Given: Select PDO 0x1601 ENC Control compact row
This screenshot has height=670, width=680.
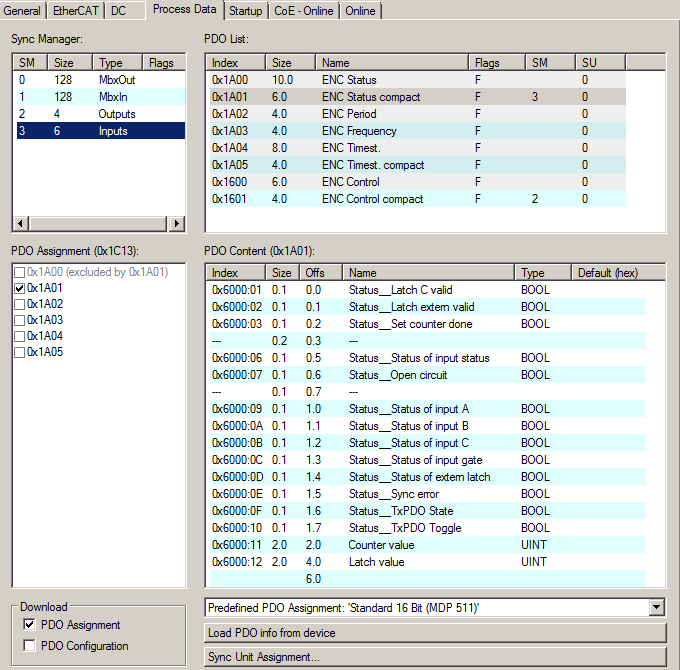Looking at the screenshot, I should pyautogui.click(x=418, y=199).
